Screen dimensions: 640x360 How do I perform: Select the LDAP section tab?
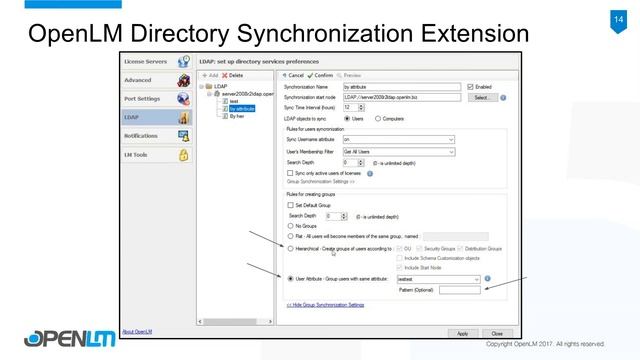click(157, 117)
